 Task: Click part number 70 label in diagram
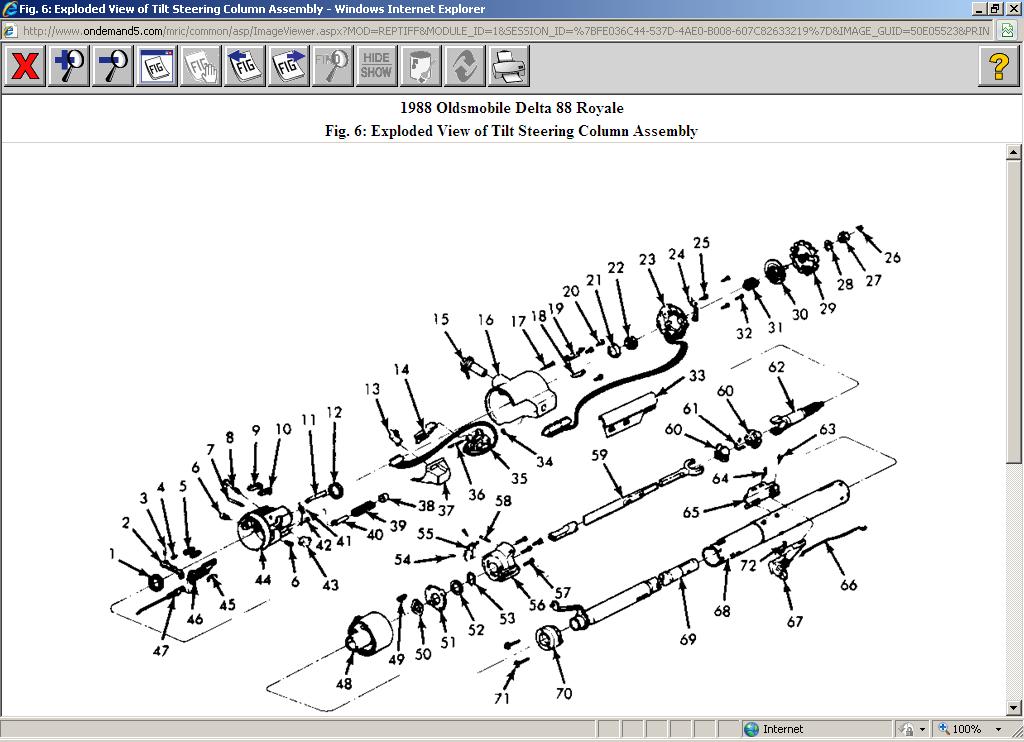click(564, 693)
